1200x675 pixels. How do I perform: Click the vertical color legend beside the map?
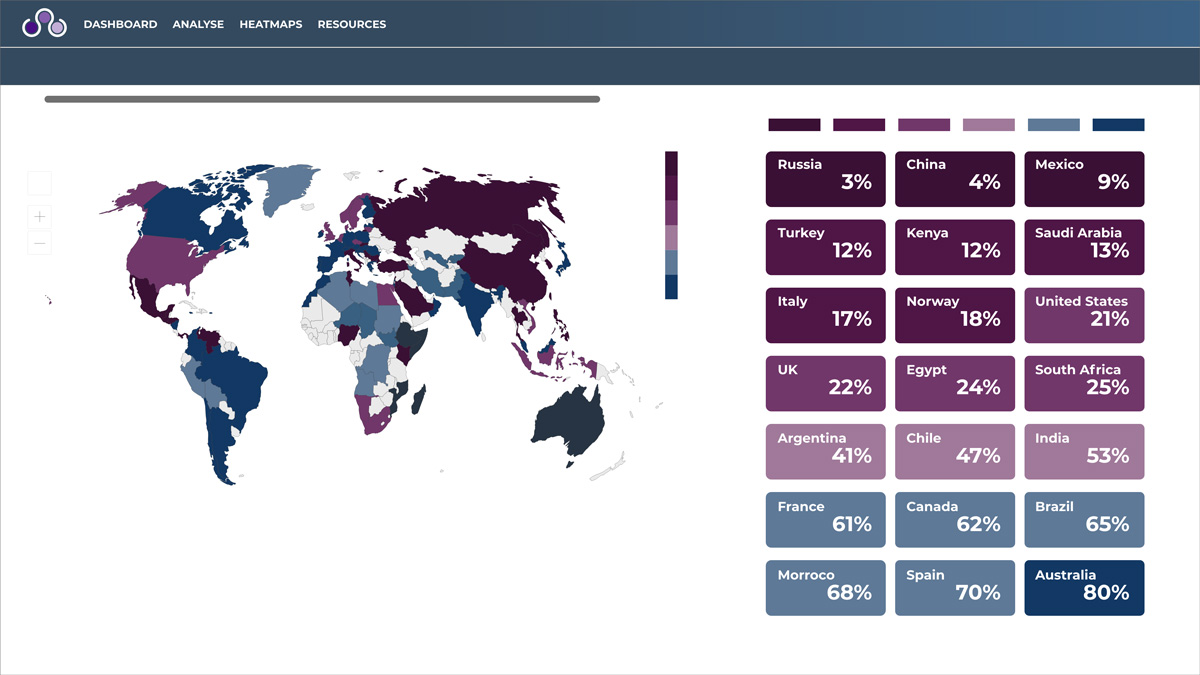pyautogui.click(x=671, y=225)
